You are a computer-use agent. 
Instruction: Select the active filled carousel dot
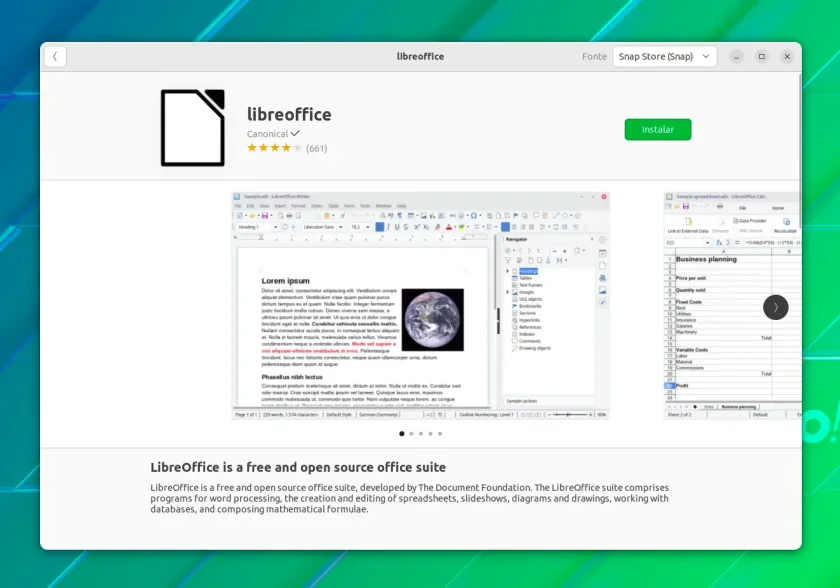click(402, 434)
